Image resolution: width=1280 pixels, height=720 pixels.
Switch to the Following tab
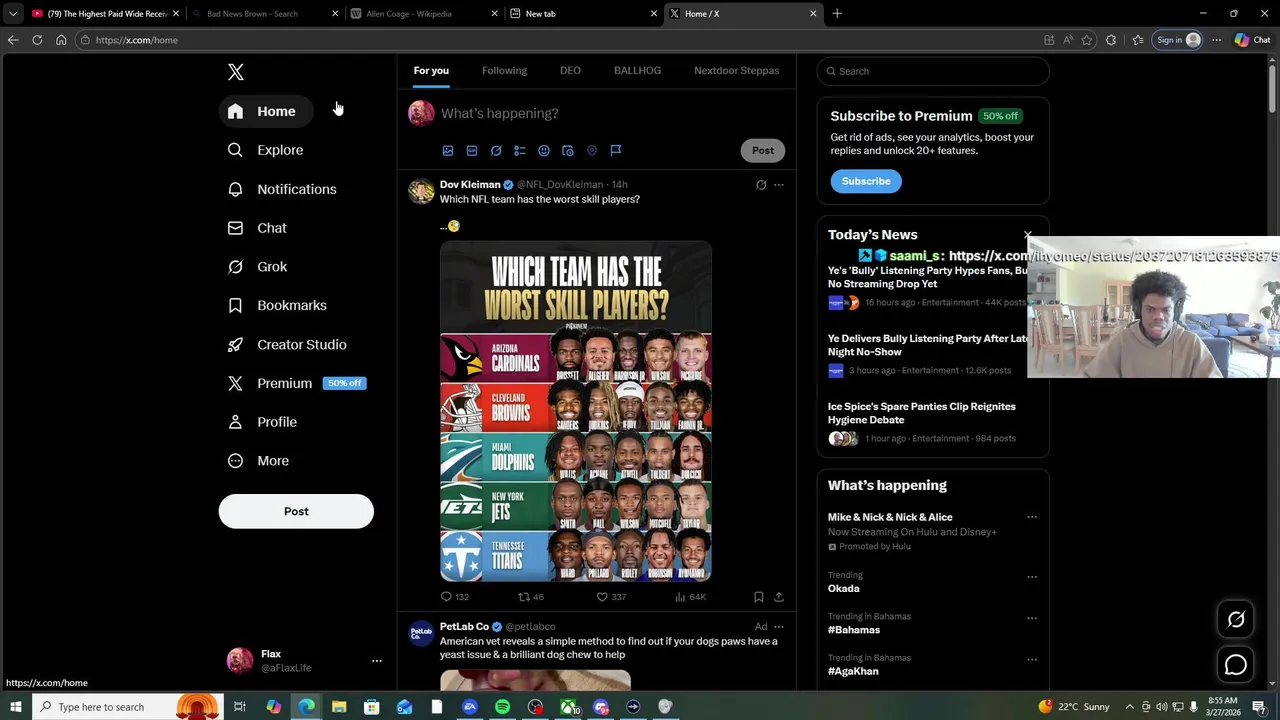click(504, 71)
